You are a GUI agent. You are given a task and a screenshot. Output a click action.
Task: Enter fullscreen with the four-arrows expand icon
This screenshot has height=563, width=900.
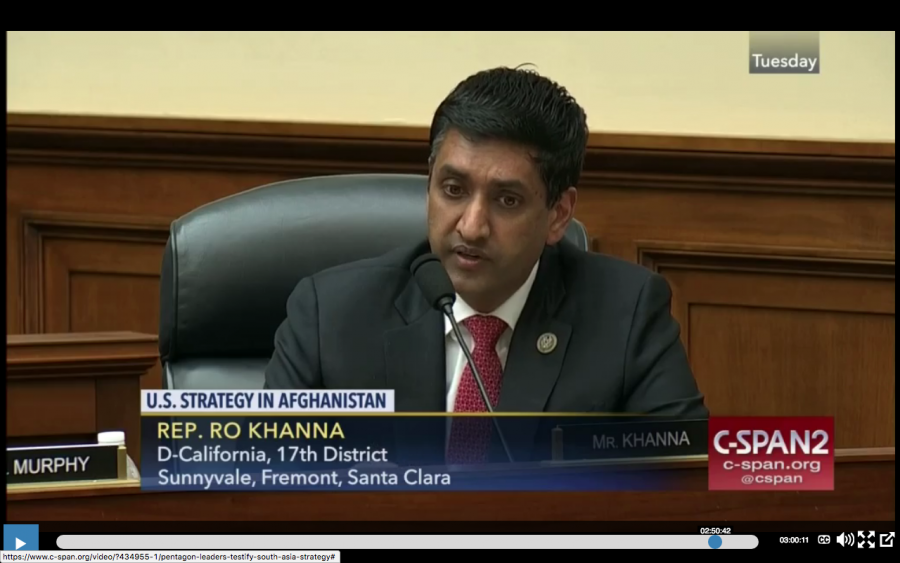click(x=866, y=539)
